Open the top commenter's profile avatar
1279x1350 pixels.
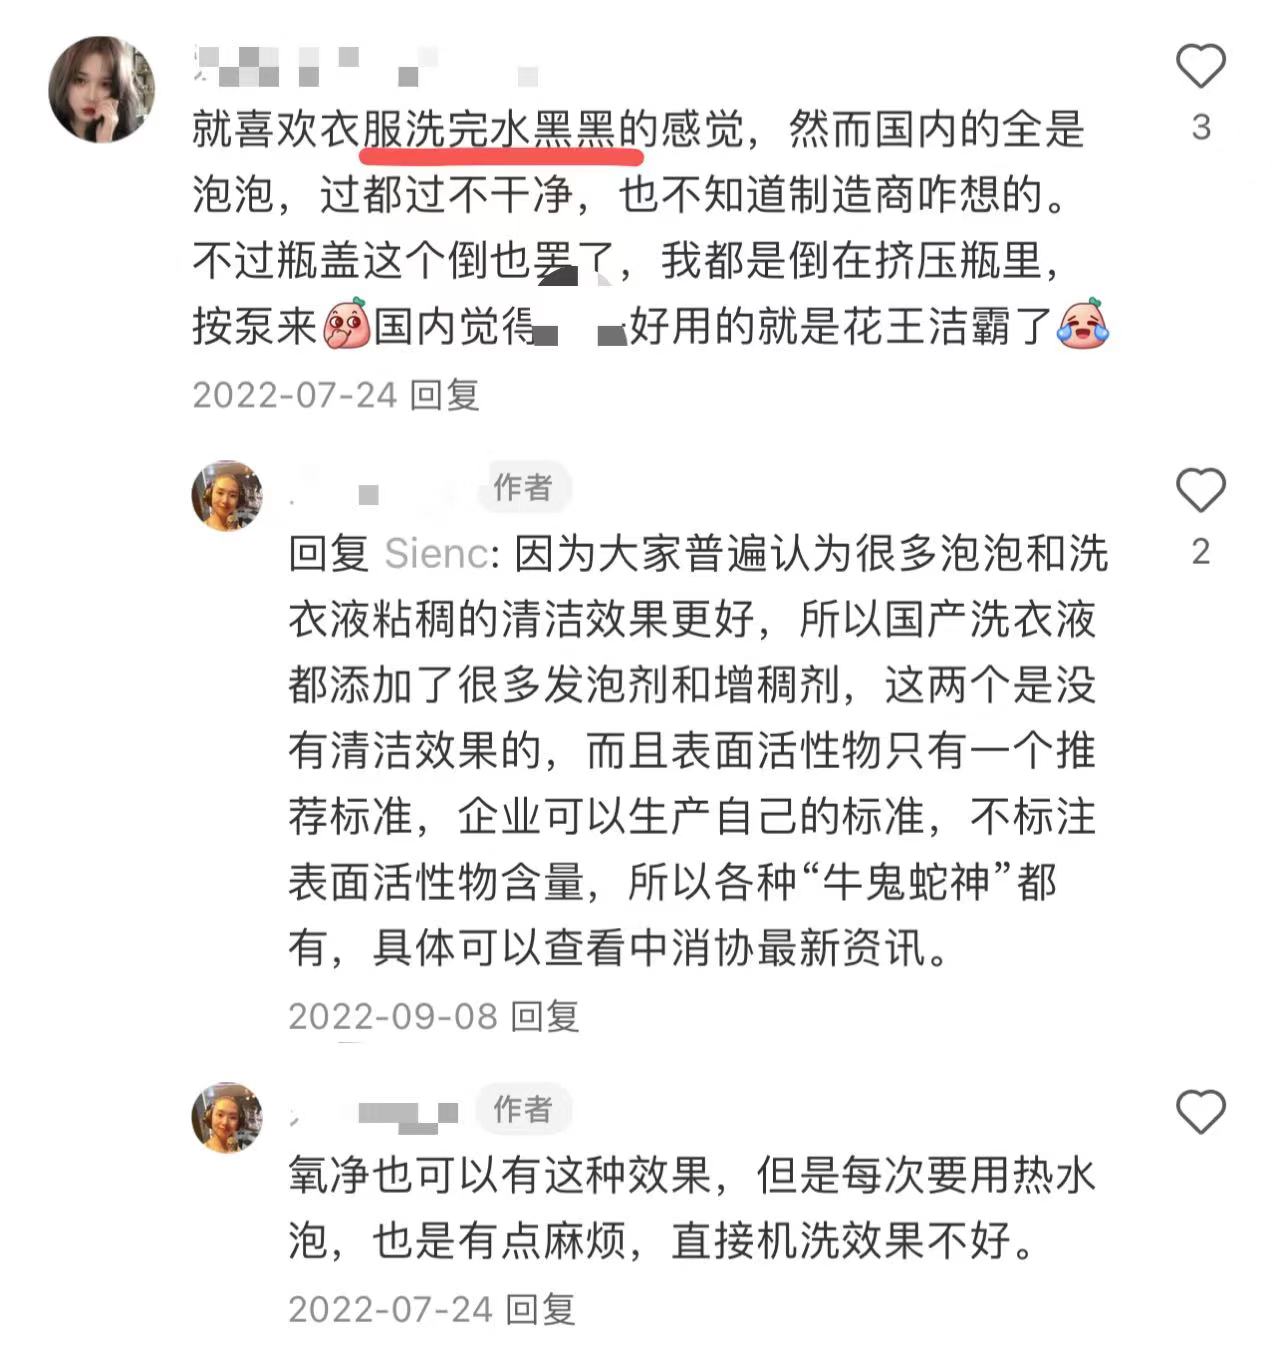point(101,89)
